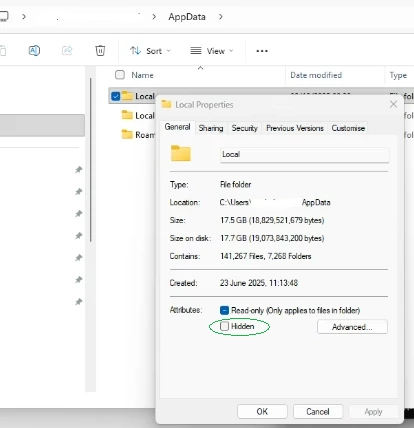Click the Roaming folder icon
This screenshot has width=414, height=428.
127,134
